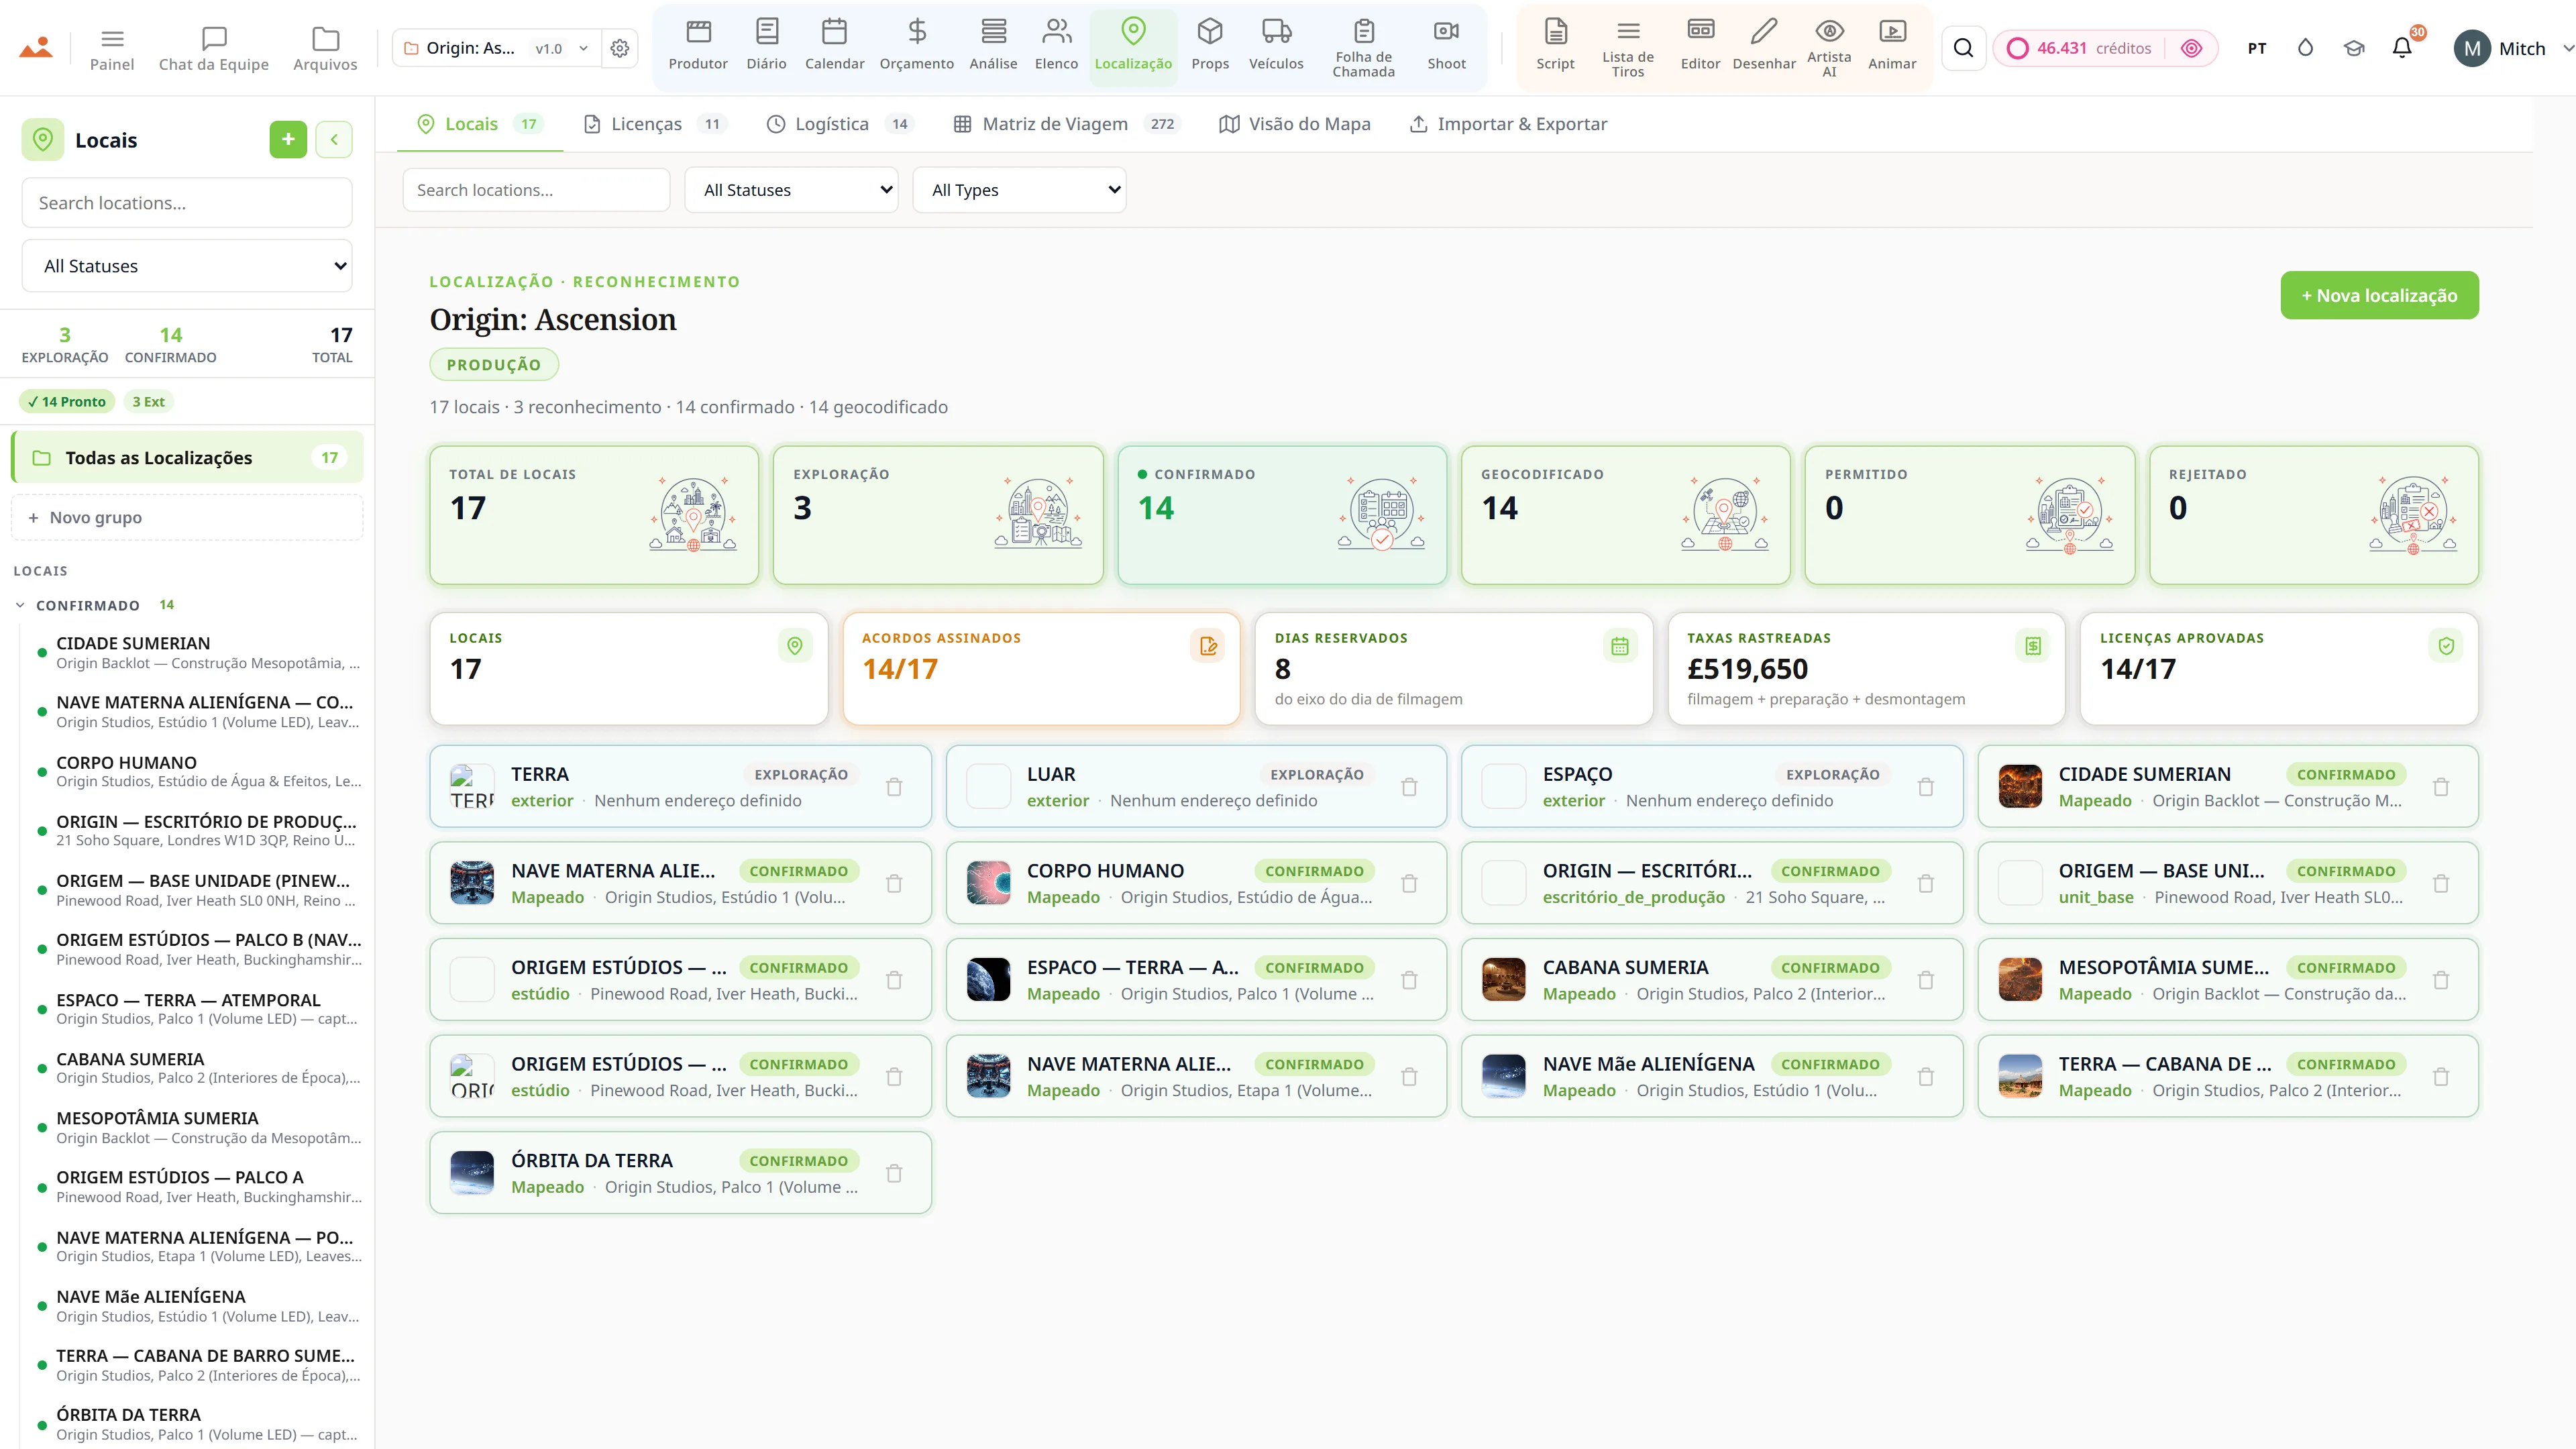The width and height of the screenshot is (2576, 1449).
Task: Toggle the 14 Pronto filter chip
Action: (67, 401)
